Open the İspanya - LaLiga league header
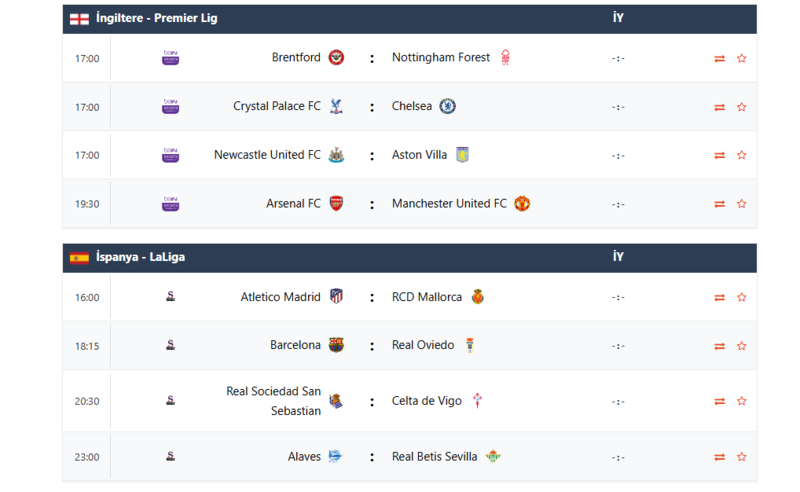This screenshot has width=800, height=492. click(x=140, y=257)
